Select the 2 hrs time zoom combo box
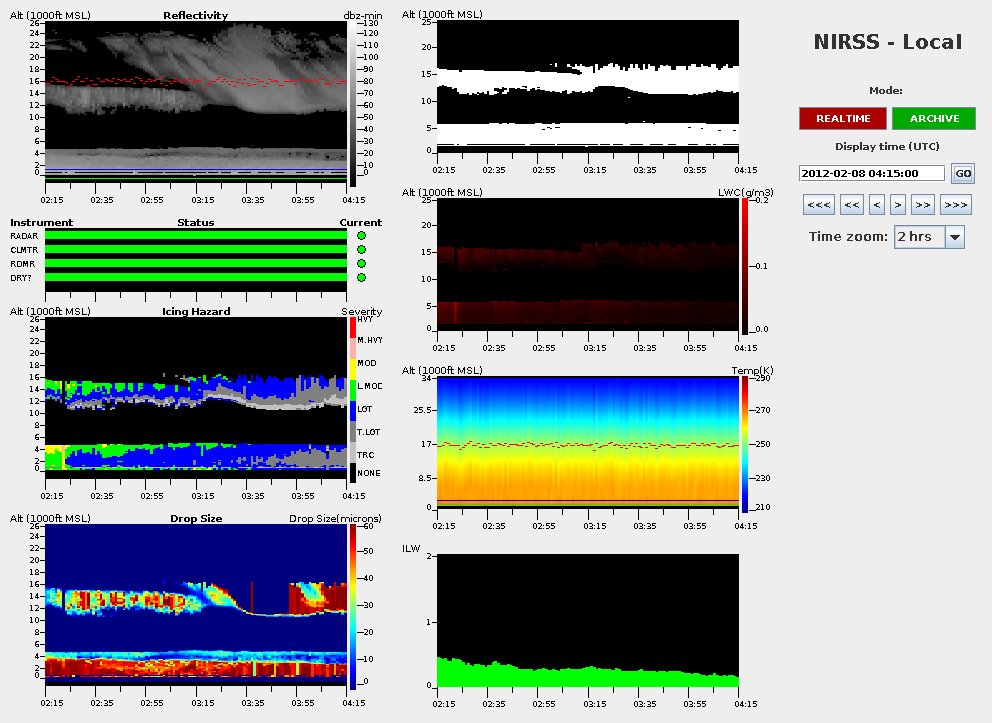Screen dimensions: 992x723 pos(918,237)
